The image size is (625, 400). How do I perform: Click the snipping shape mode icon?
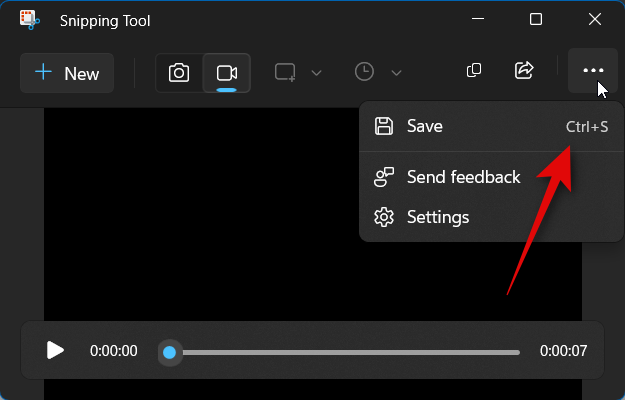[286, 72]
